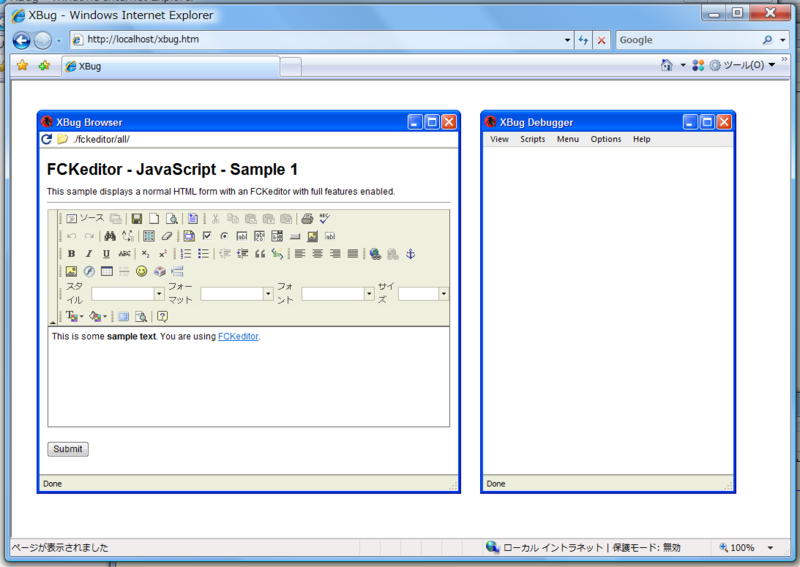Viewport: 800px width, 567px height.
Task: Click the Select All icon
Action: tap(149, 236)
